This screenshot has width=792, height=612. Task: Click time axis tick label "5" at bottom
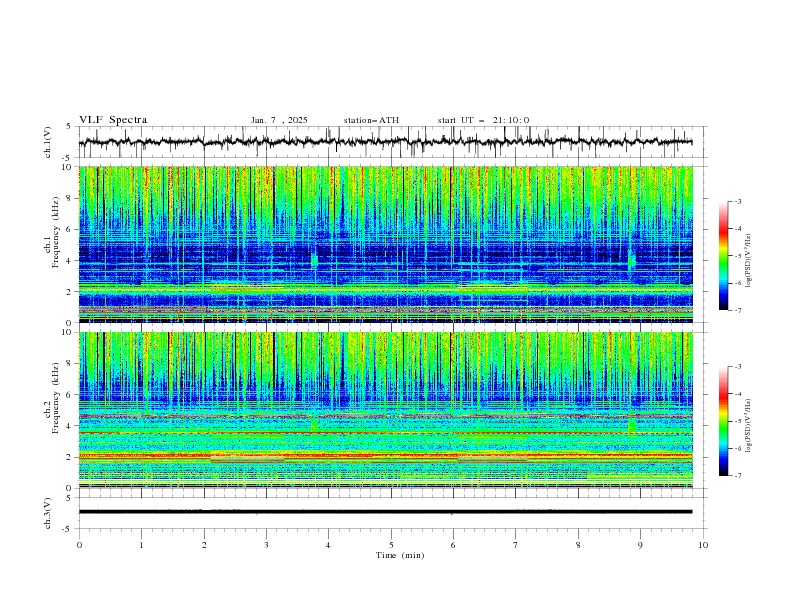click(x=391, y=545)
